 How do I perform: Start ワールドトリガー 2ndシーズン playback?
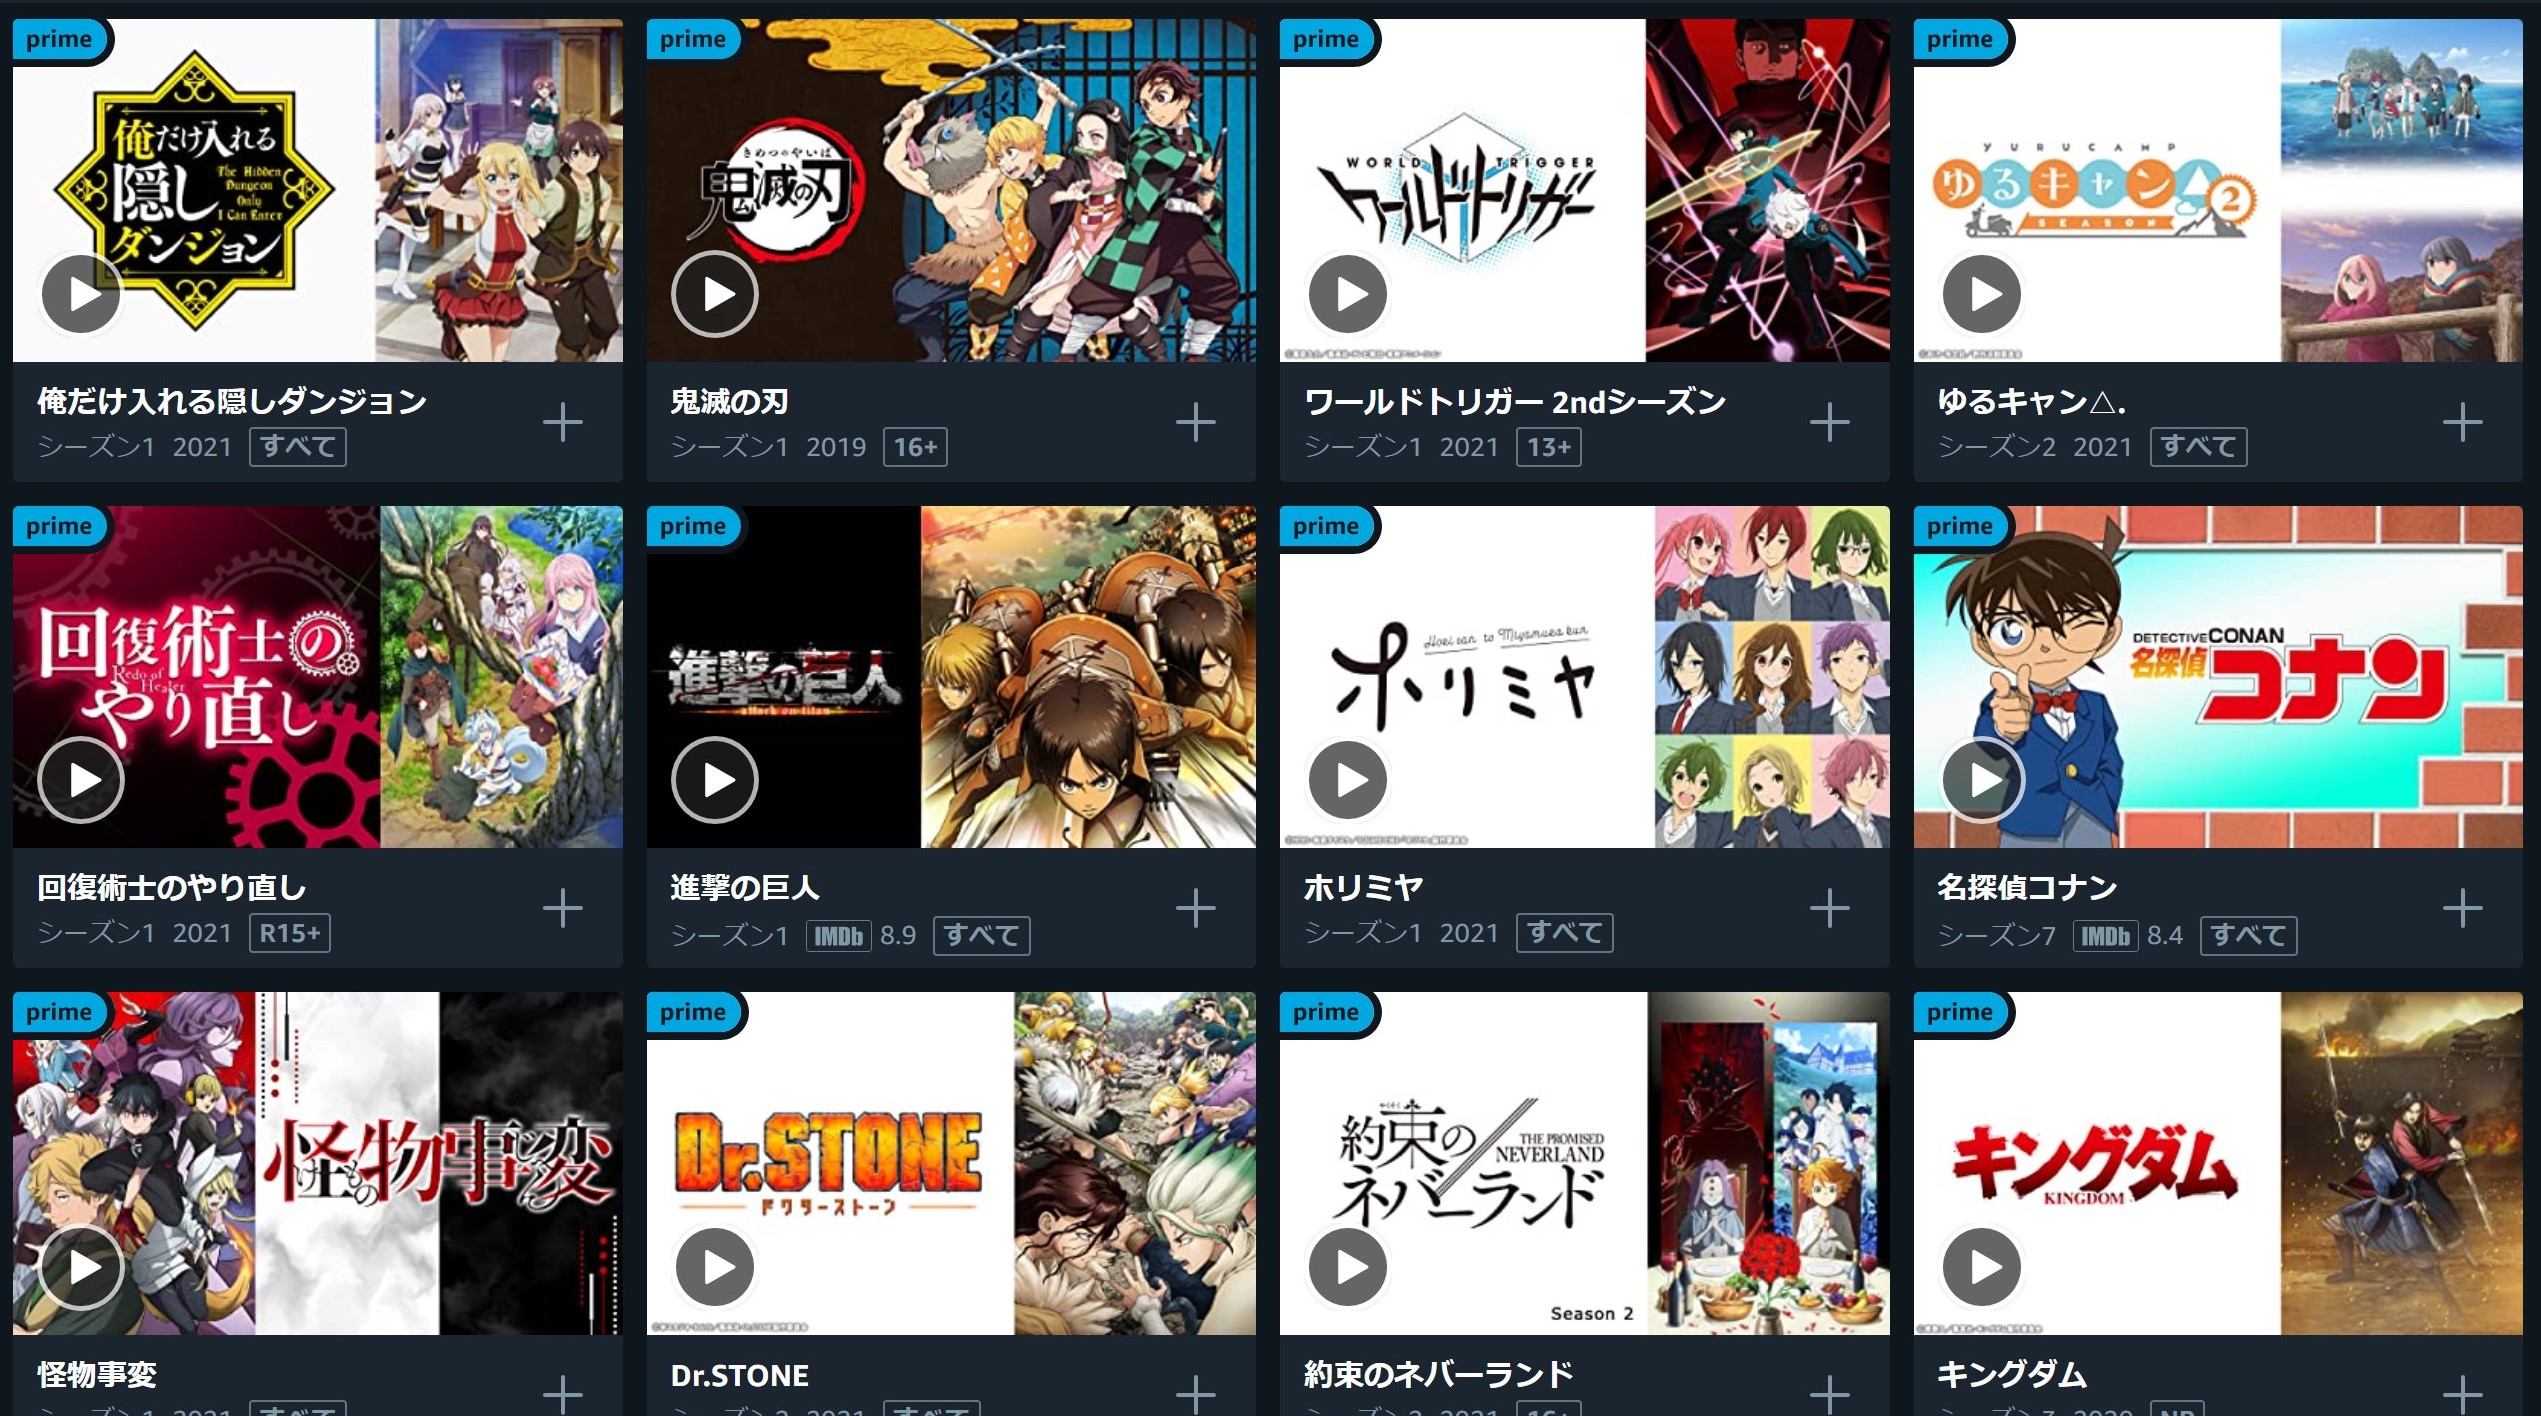click(1347, 294)
